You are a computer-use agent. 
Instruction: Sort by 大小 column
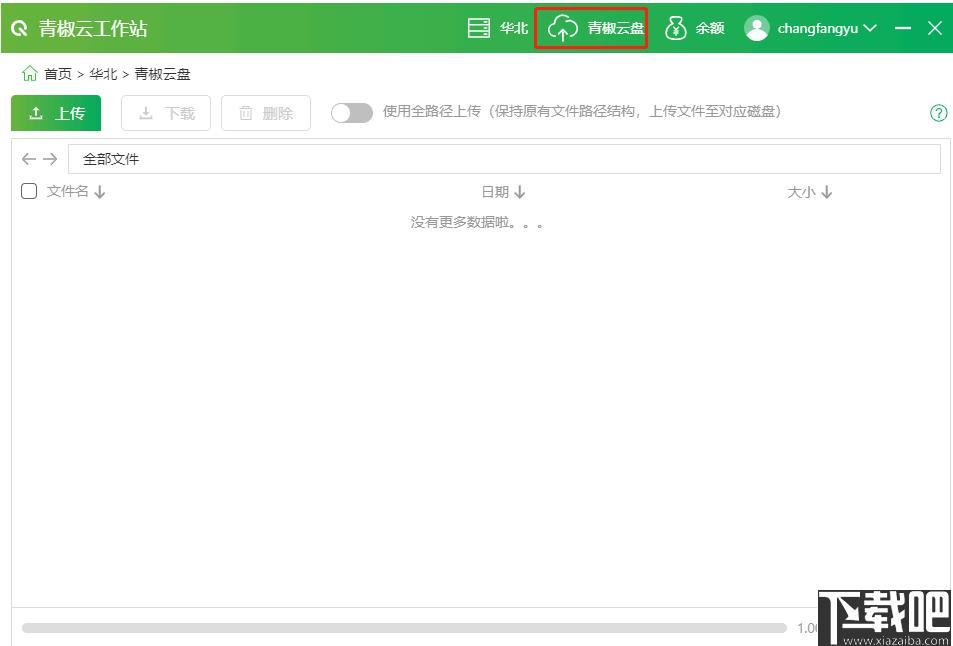[810, 192]
